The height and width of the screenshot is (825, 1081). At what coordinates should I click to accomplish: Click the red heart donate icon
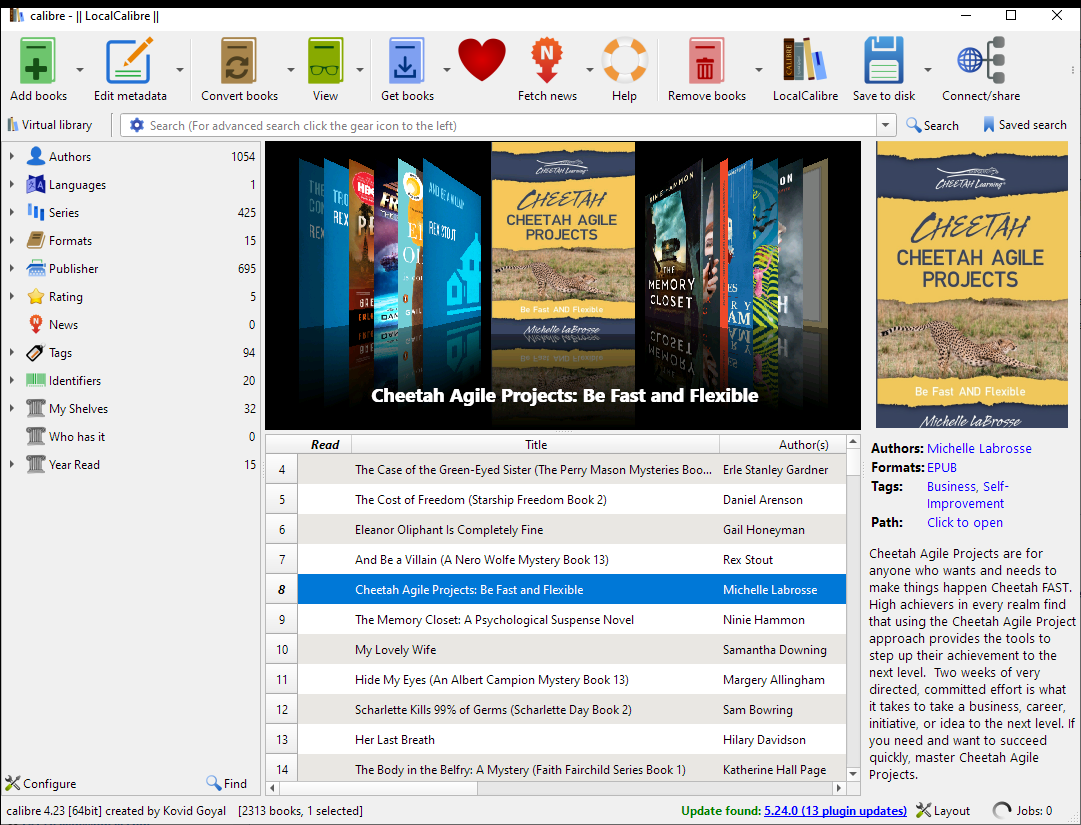click(482, 60)
